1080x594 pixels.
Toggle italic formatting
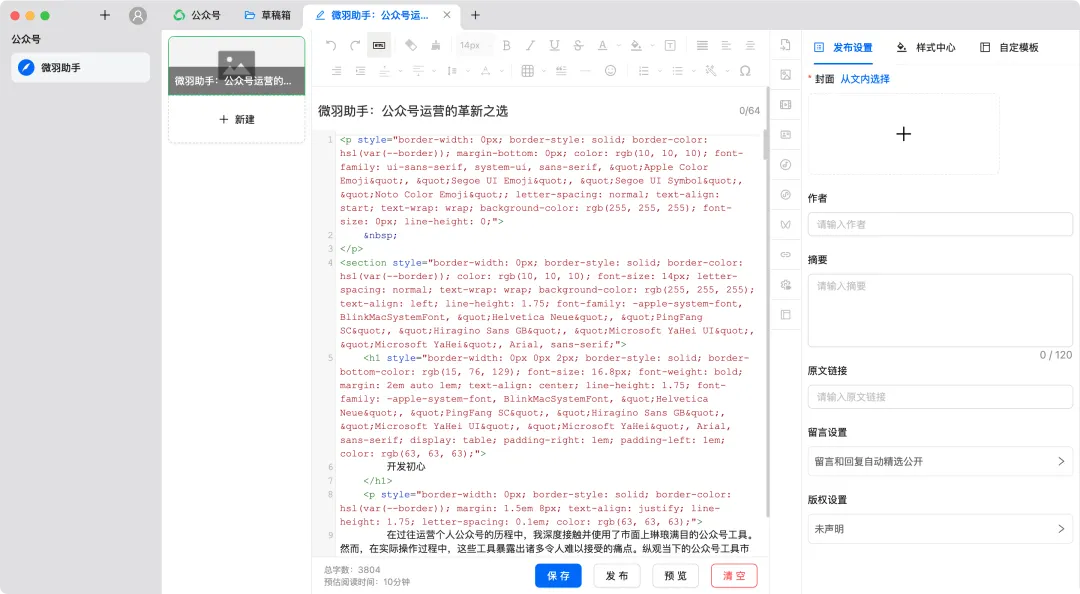pyautogui.click(x=530, y=45)
